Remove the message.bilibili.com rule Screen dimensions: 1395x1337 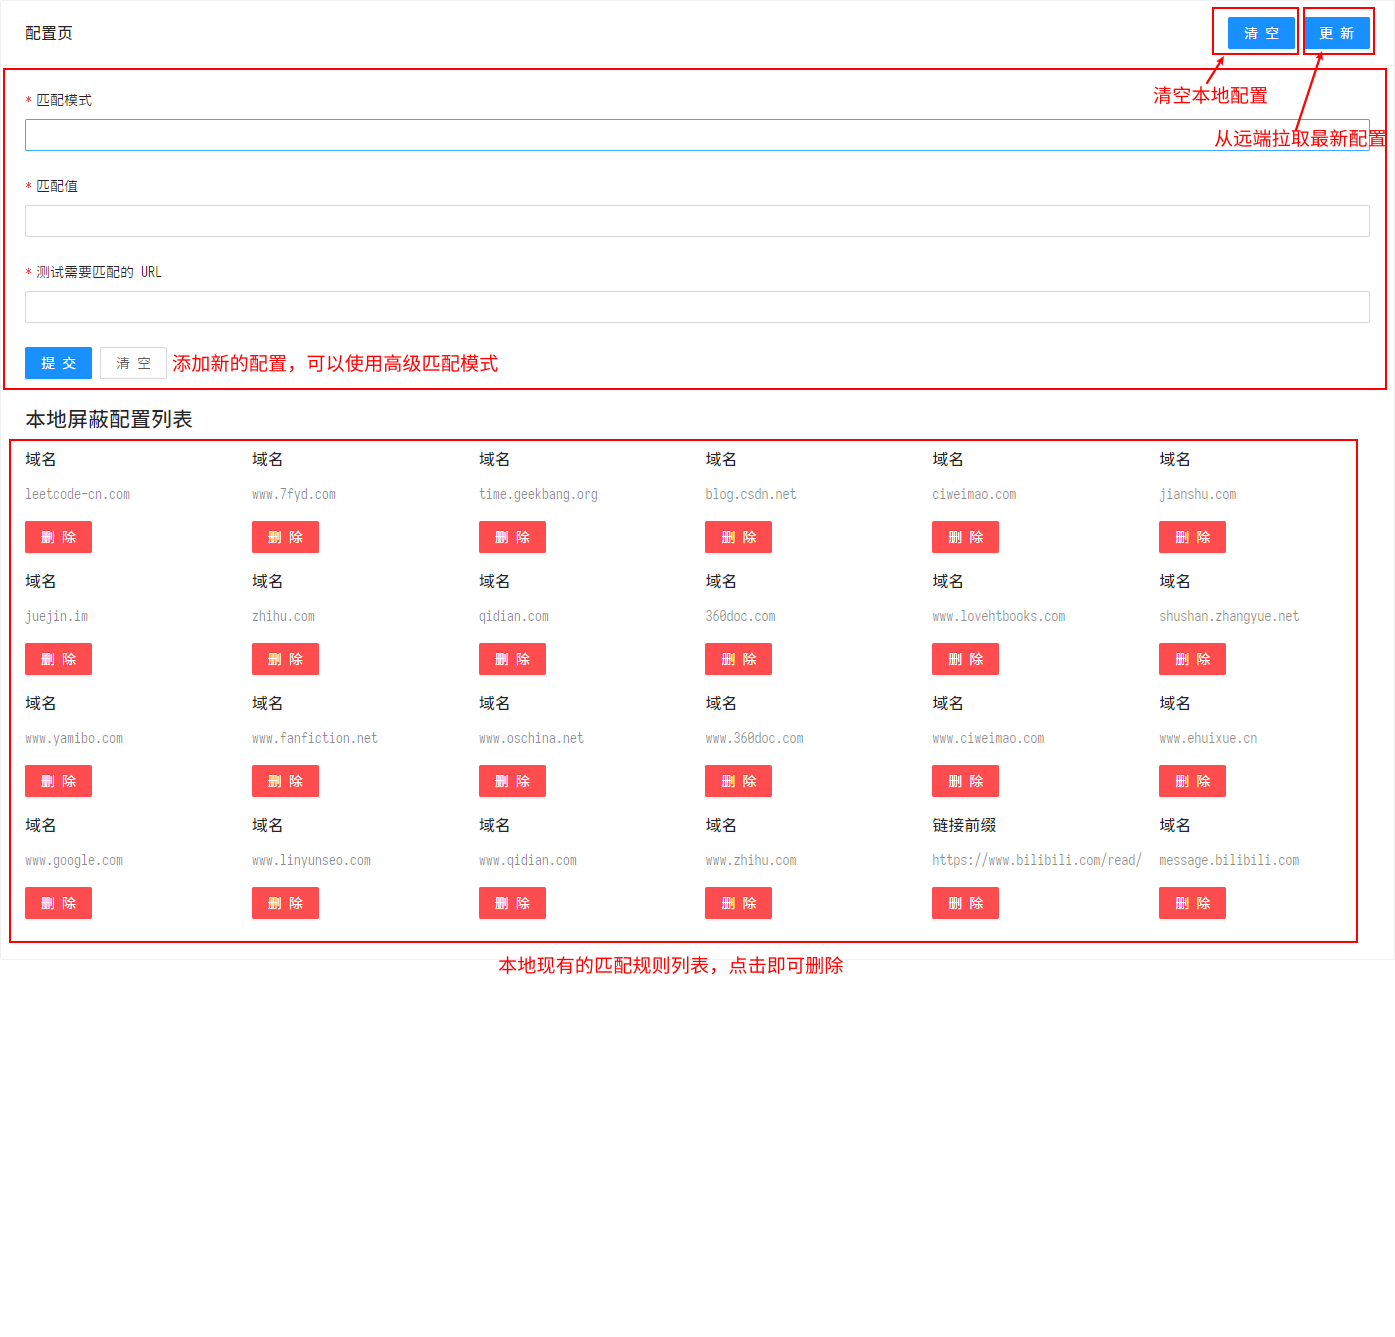tap(1192, 903)
